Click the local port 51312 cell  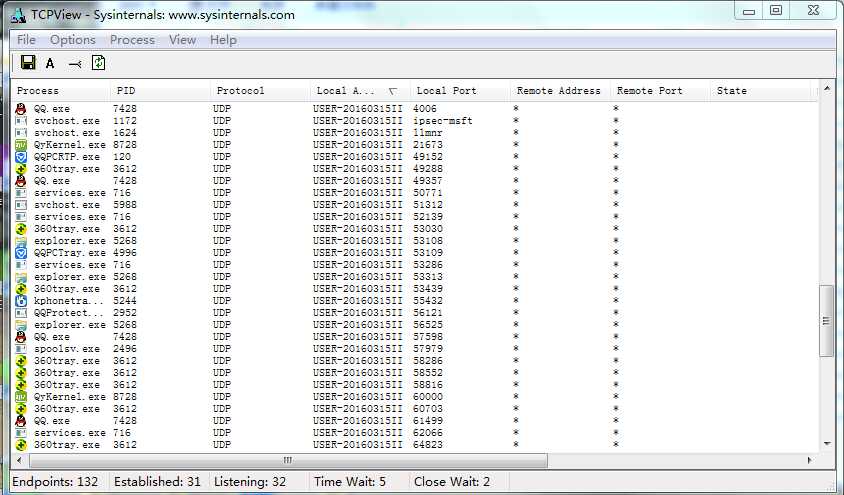[x=428, y=204]
